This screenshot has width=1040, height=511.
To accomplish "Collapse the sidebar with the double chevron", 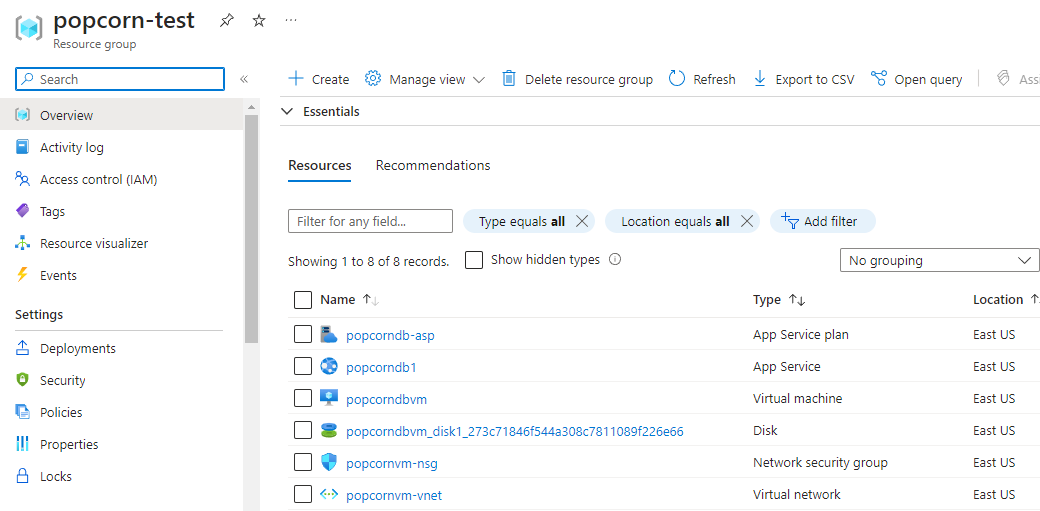I will (244, 79).
